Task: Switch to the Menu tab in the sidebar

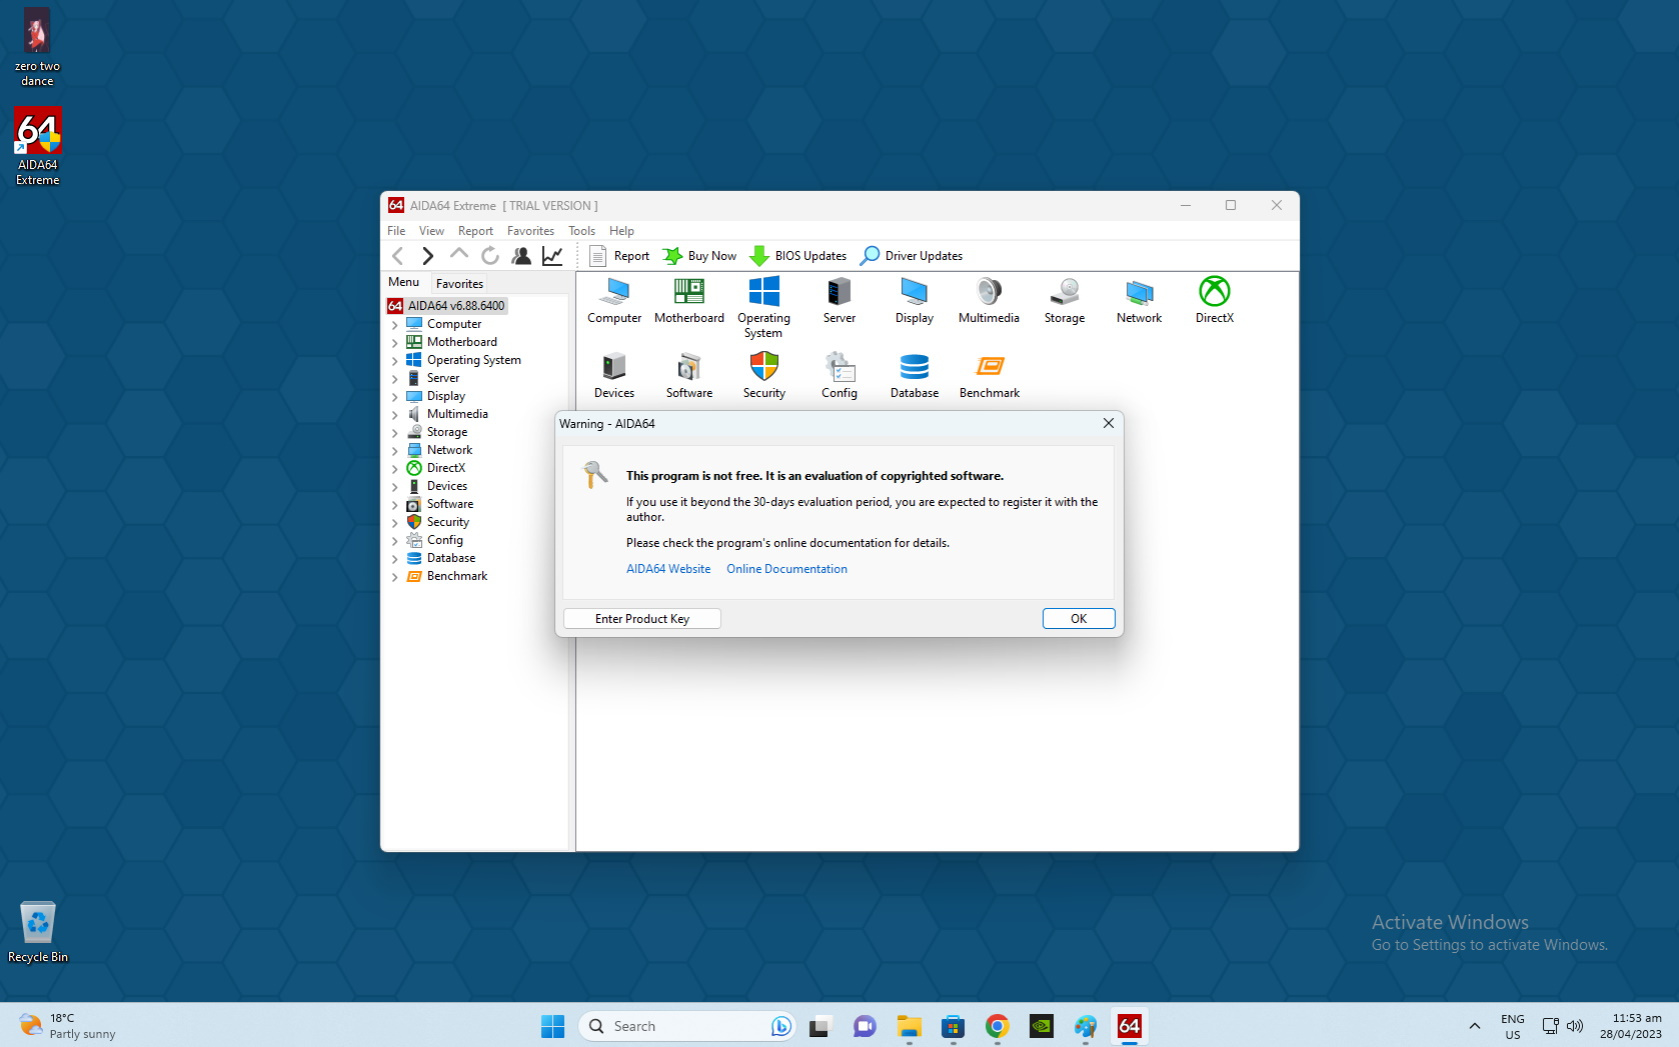Action: pos(404,282)
